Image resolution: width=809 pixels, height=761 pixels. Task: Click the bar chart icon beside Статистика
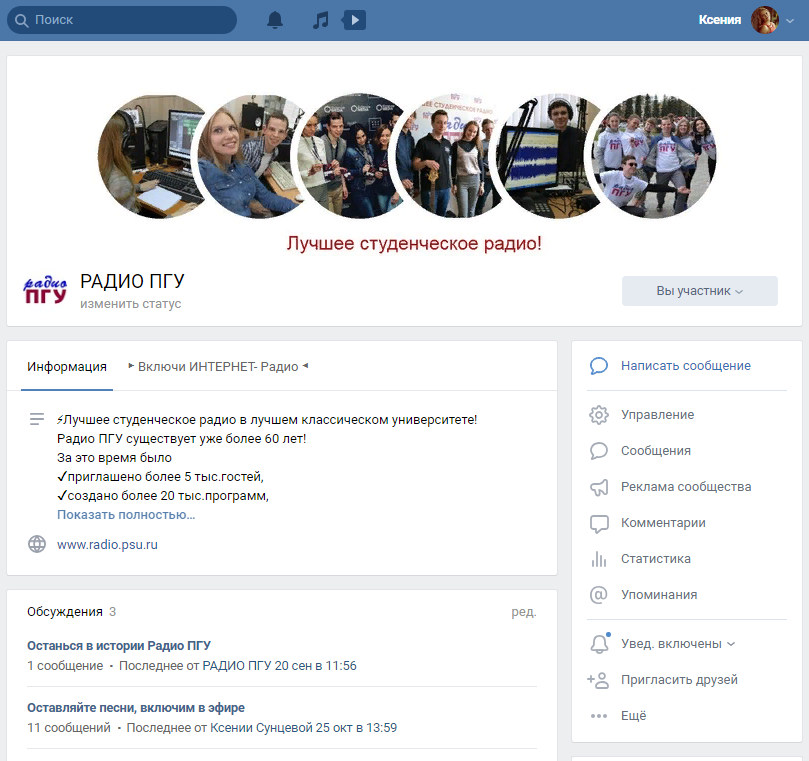coord(598,559)
